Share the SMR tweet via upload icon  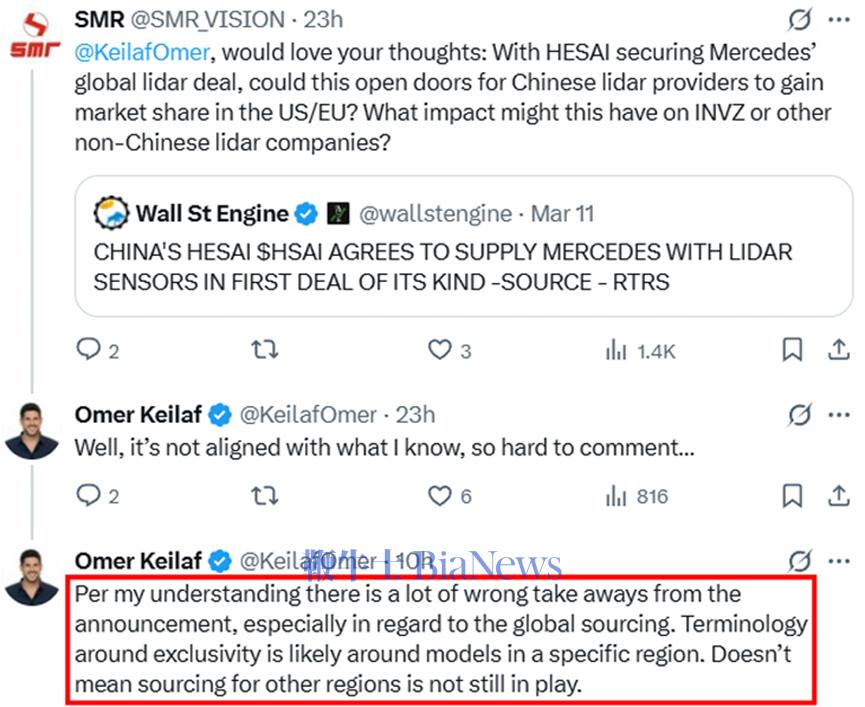point(839,350)
